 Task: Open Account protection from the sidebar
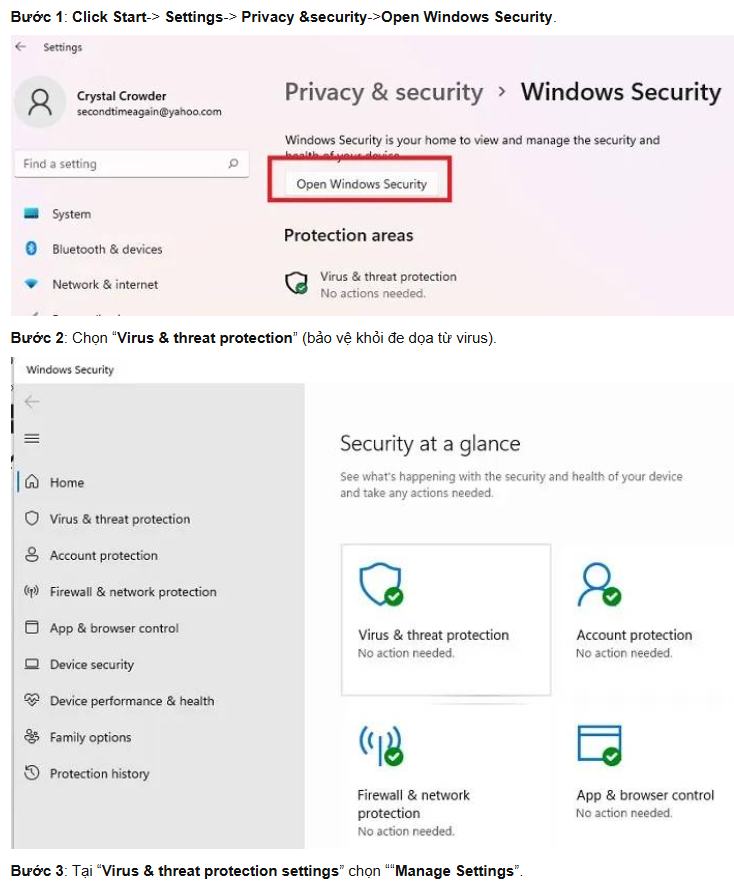103,555
